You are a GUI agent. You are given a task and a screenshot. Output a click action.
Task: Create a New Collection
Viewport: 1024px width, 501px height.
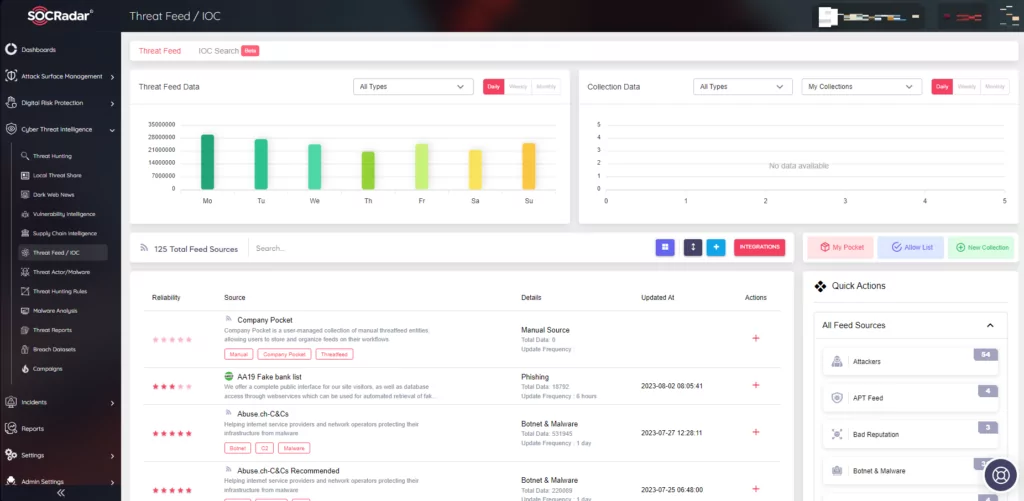[x=981, y=248]
